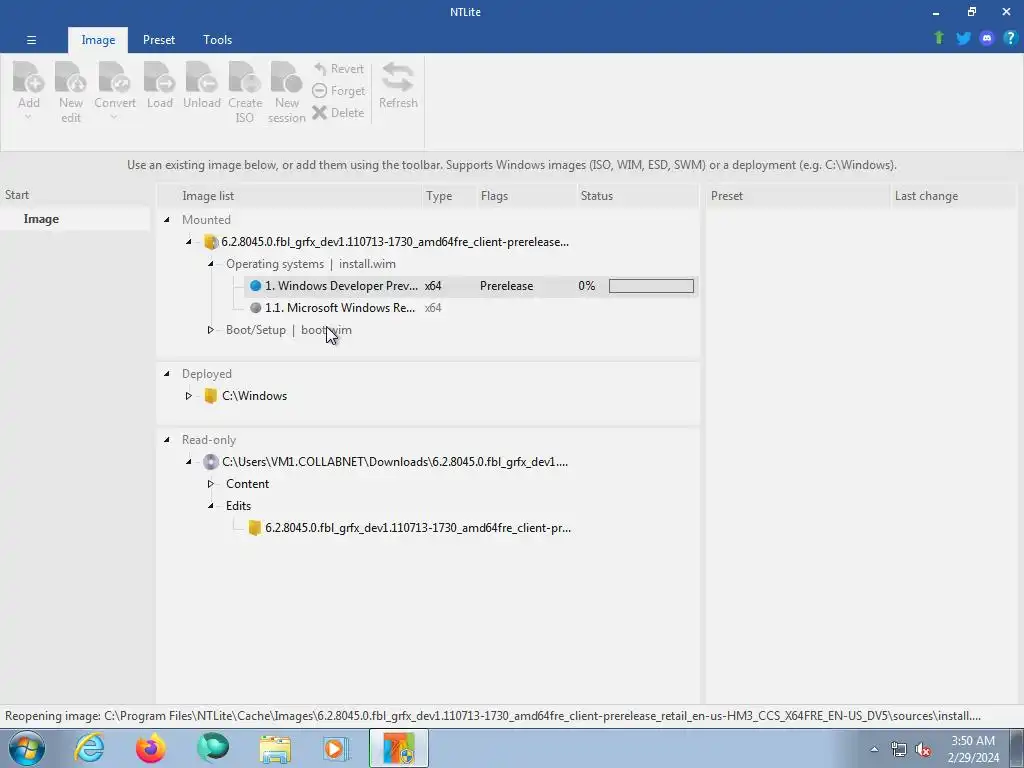The width and height of the screenshot is (1024, 768).
Task: Expand the C:\Windows deployment node
Action: click(x=189, y=396)
